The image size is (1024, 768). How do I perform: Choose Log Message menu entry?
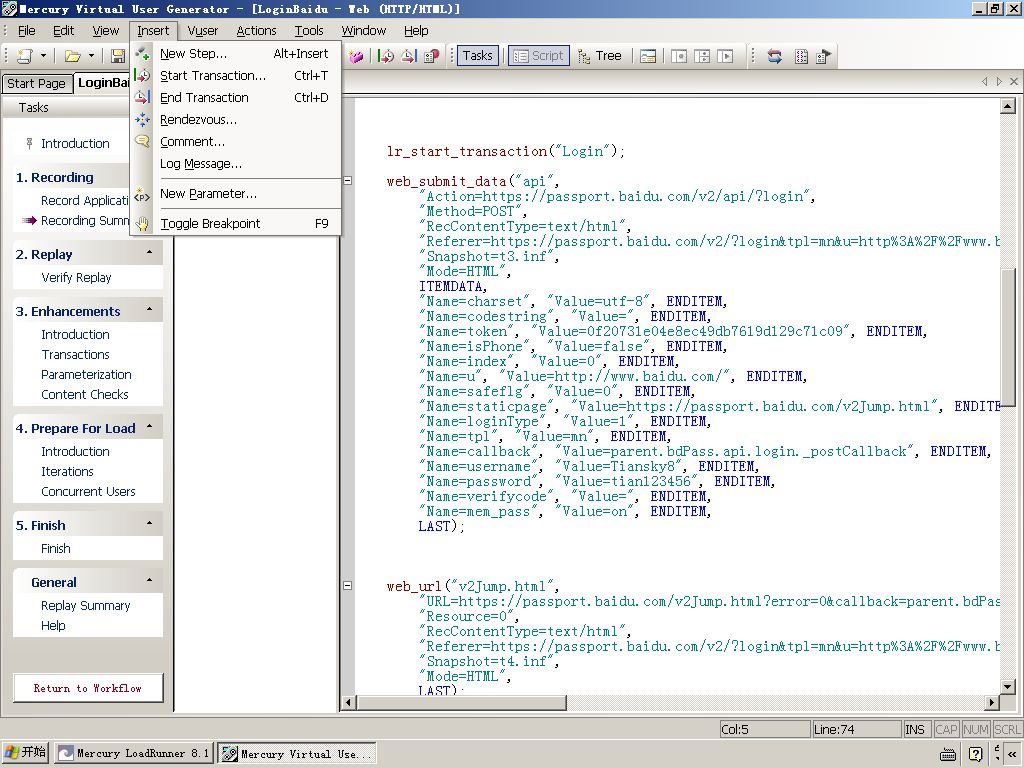click(x=236, y=164)
